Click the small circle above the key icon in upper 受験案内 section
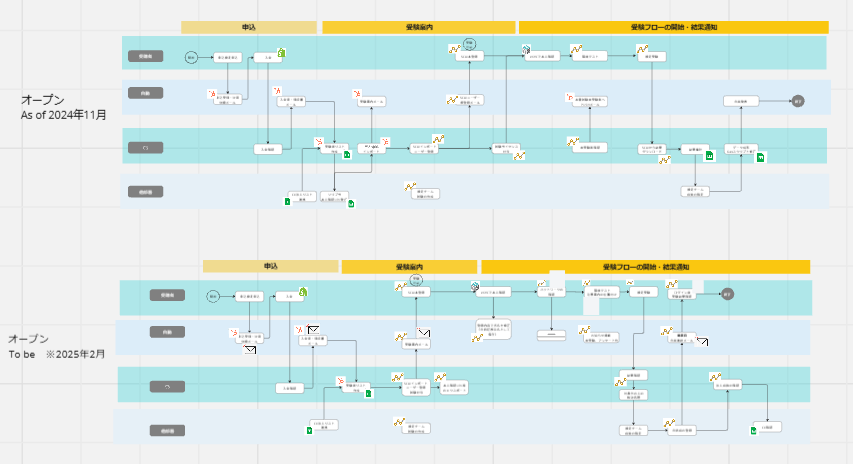This screenshot has height=464, width=853. 469,44
